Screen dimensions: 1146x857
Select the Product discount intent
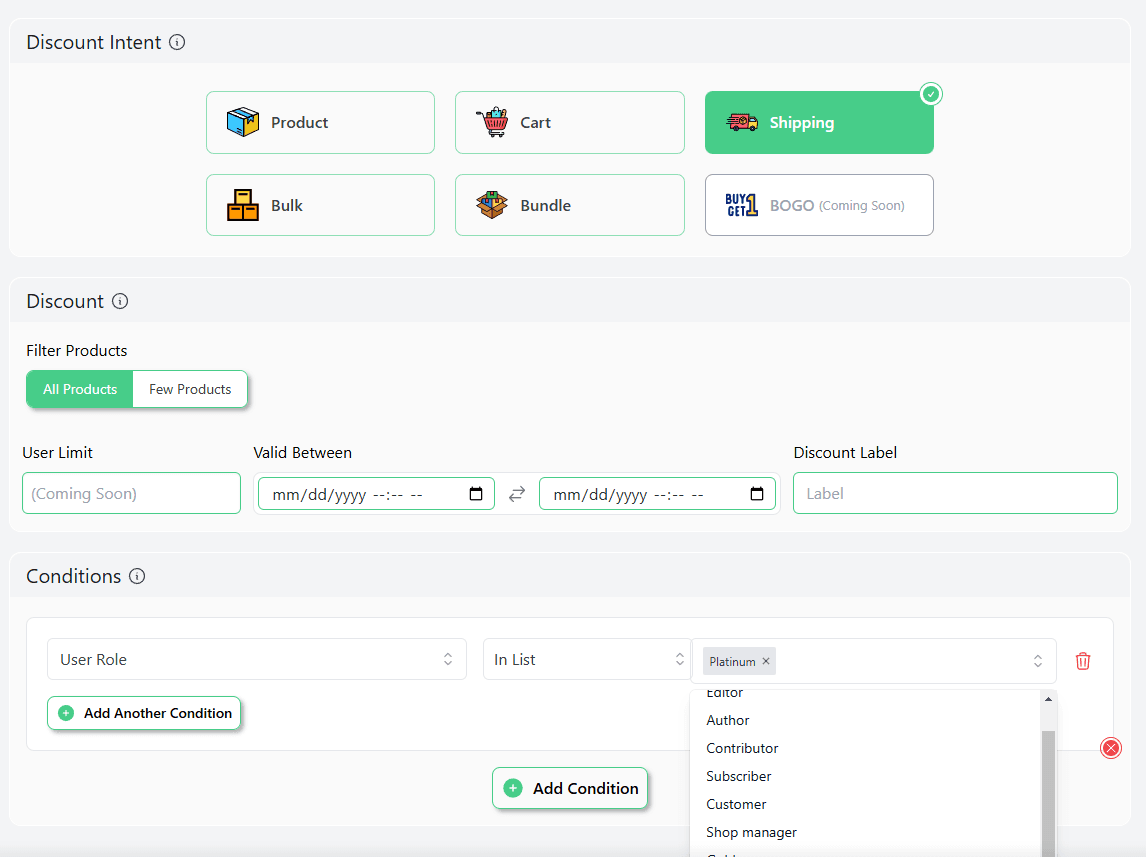(320, 123)
